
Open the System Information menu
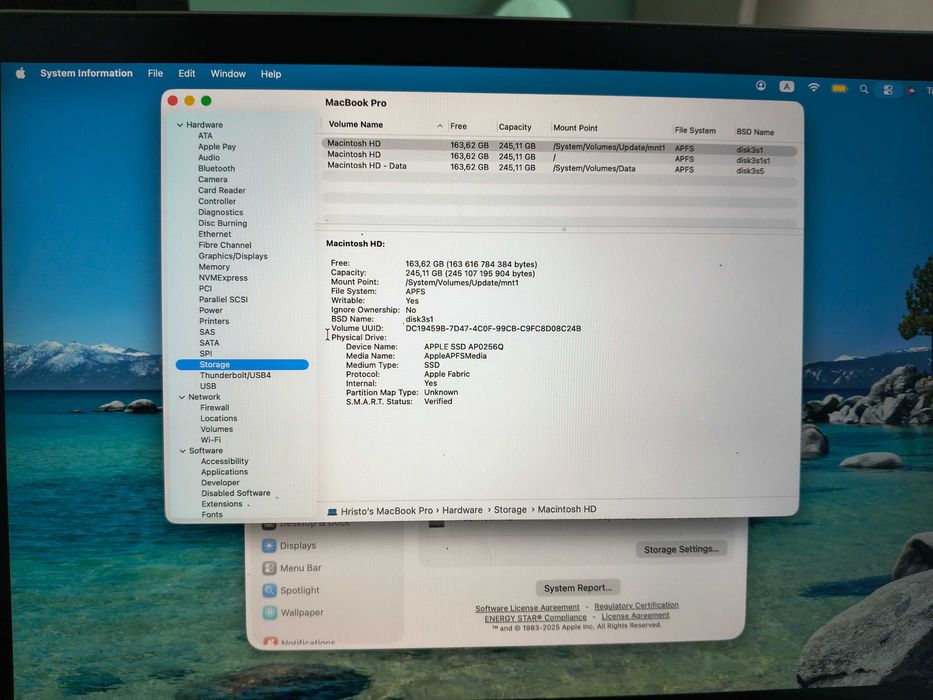pos(86,73)
